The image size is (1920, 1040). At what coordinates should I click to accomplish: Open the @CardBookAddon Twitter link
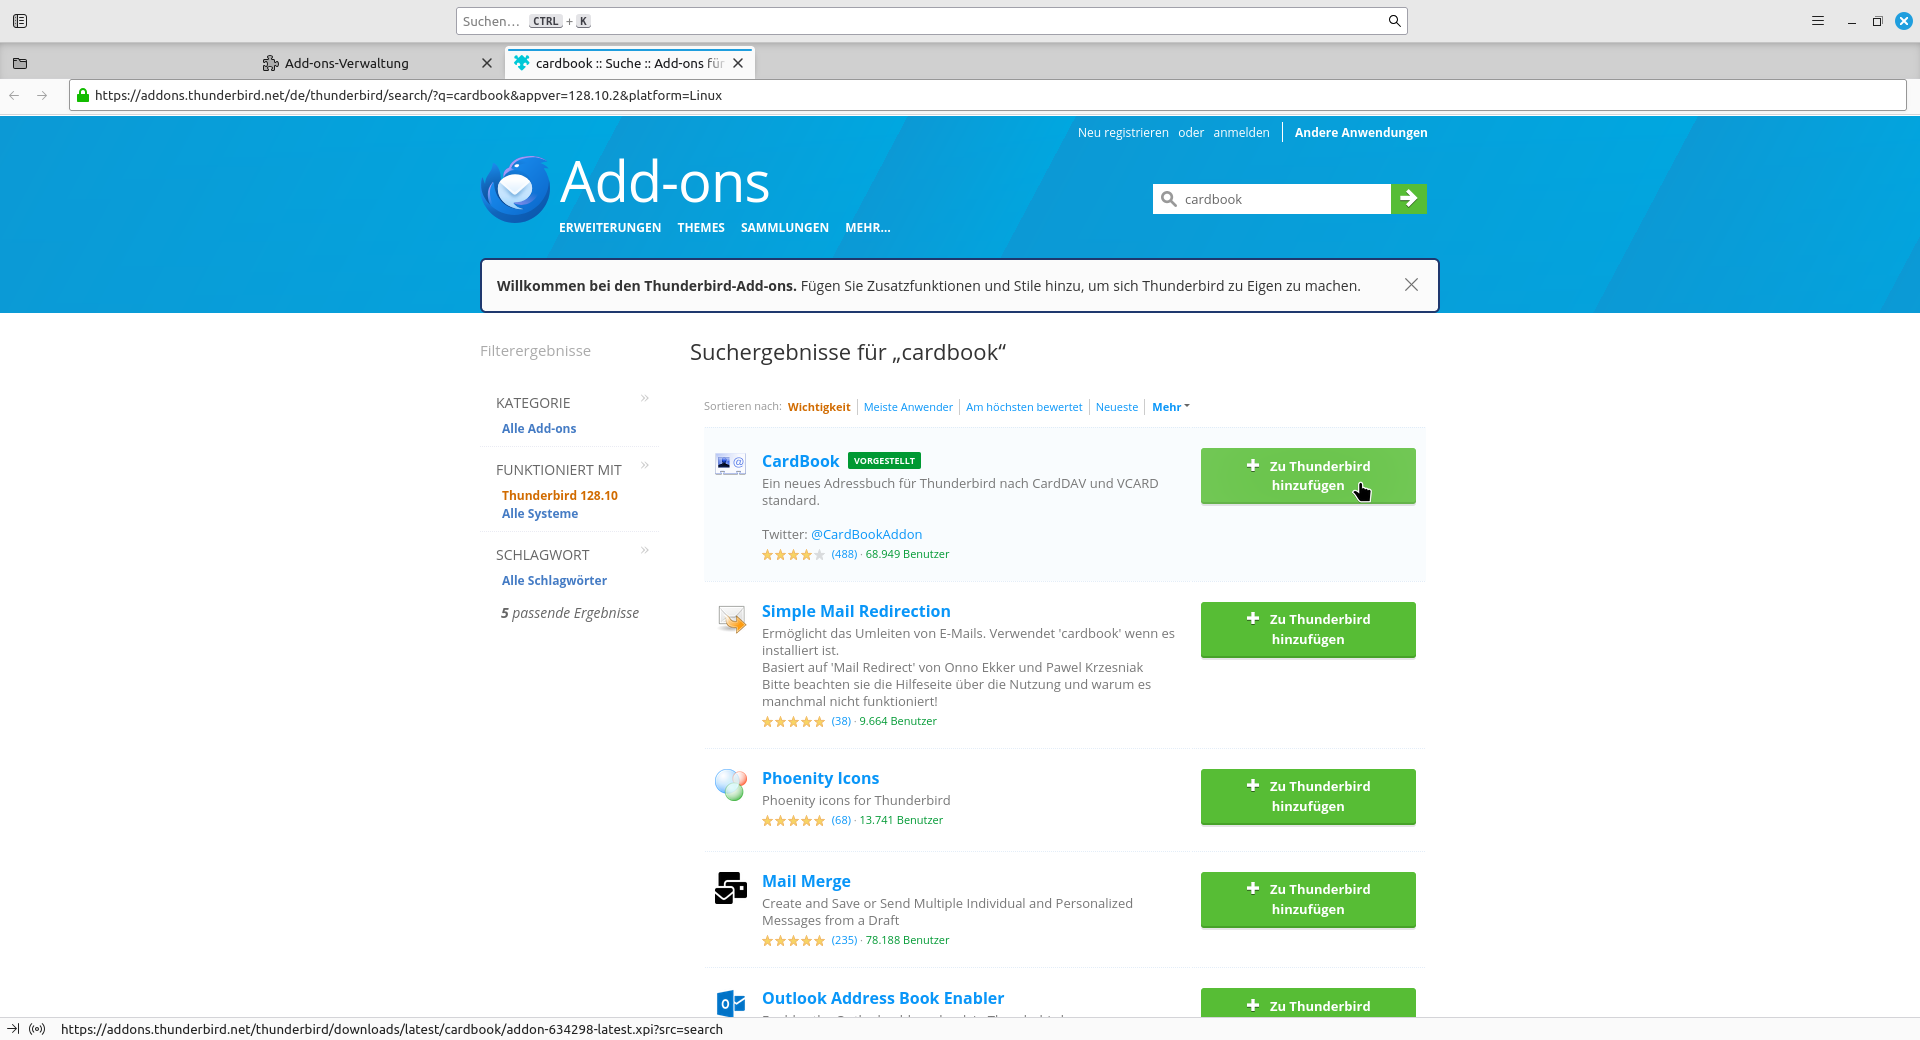pyautogui.click(x=866, y=534)
